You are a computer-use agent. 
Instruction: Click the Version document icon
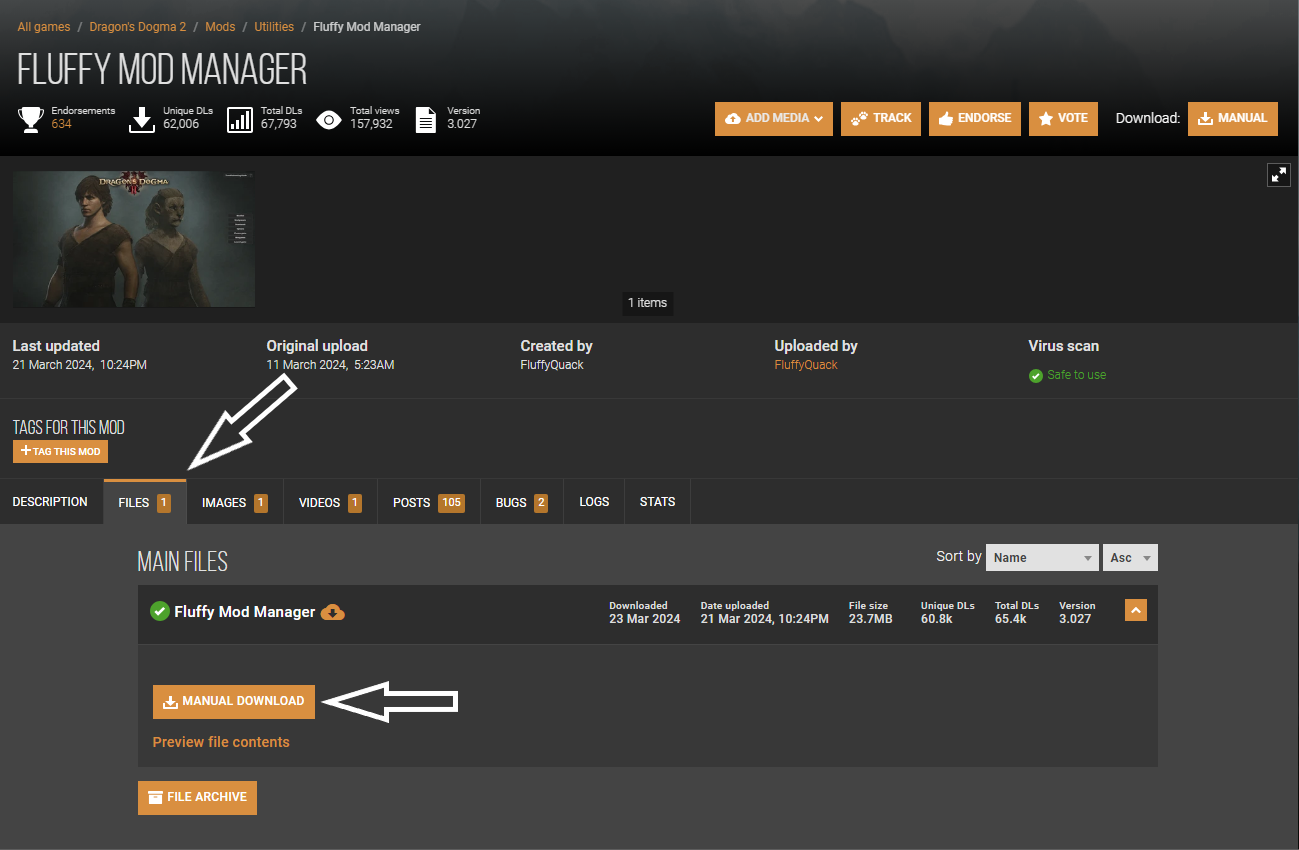point(426,120)
